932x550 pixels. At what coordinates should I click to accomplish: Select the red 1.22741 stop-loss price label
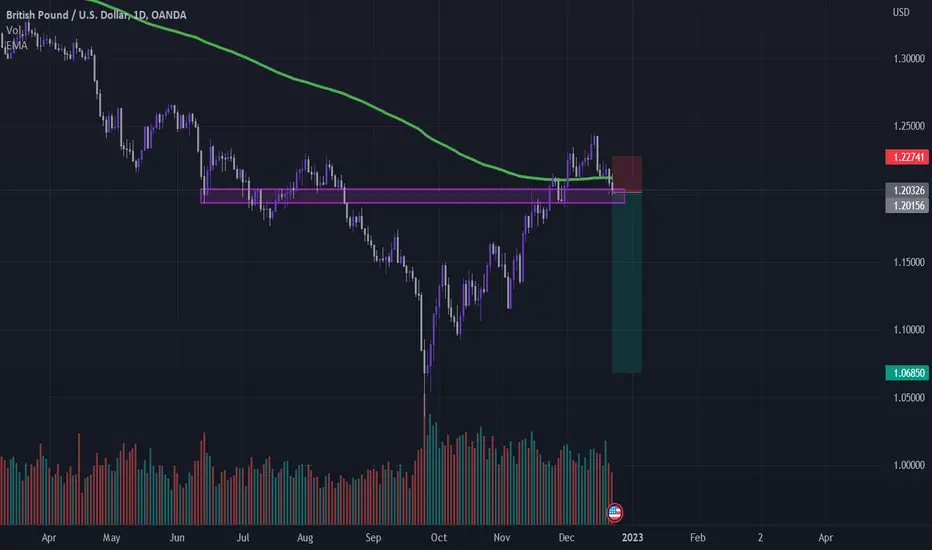click(907, 157)
